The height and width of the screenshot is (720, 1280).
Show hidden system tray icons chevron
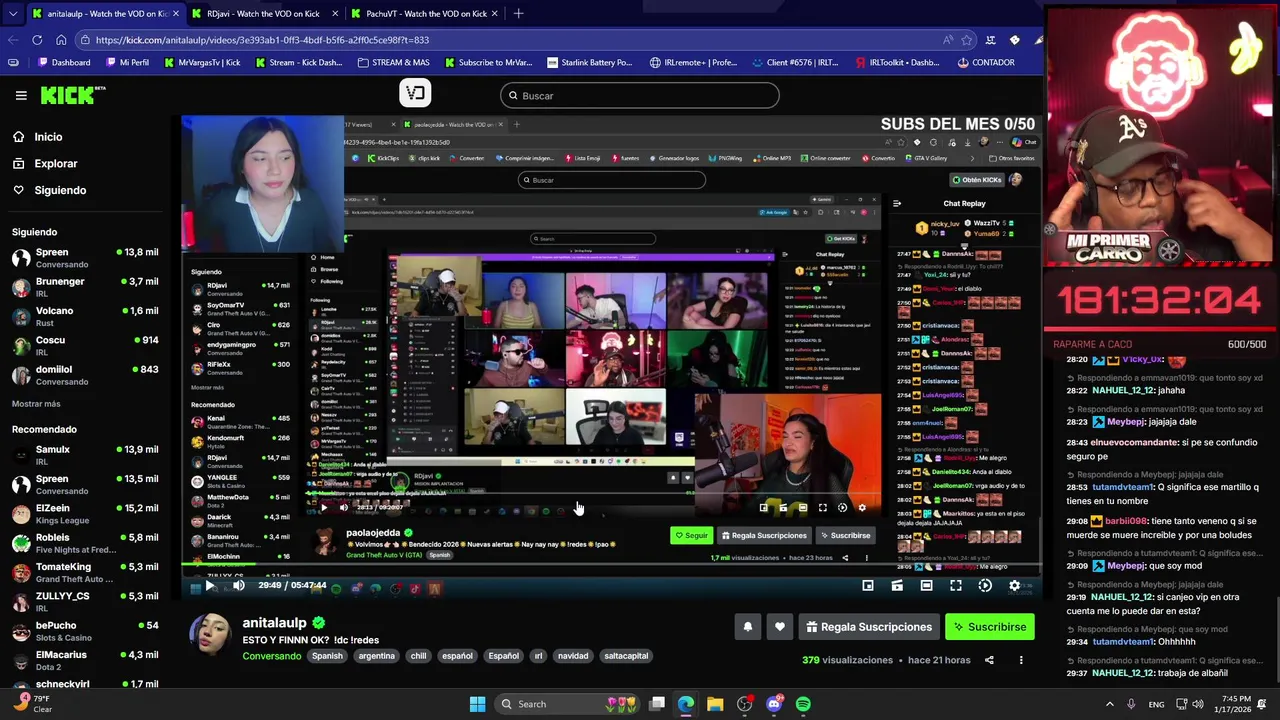click(x=1109, y=704)
